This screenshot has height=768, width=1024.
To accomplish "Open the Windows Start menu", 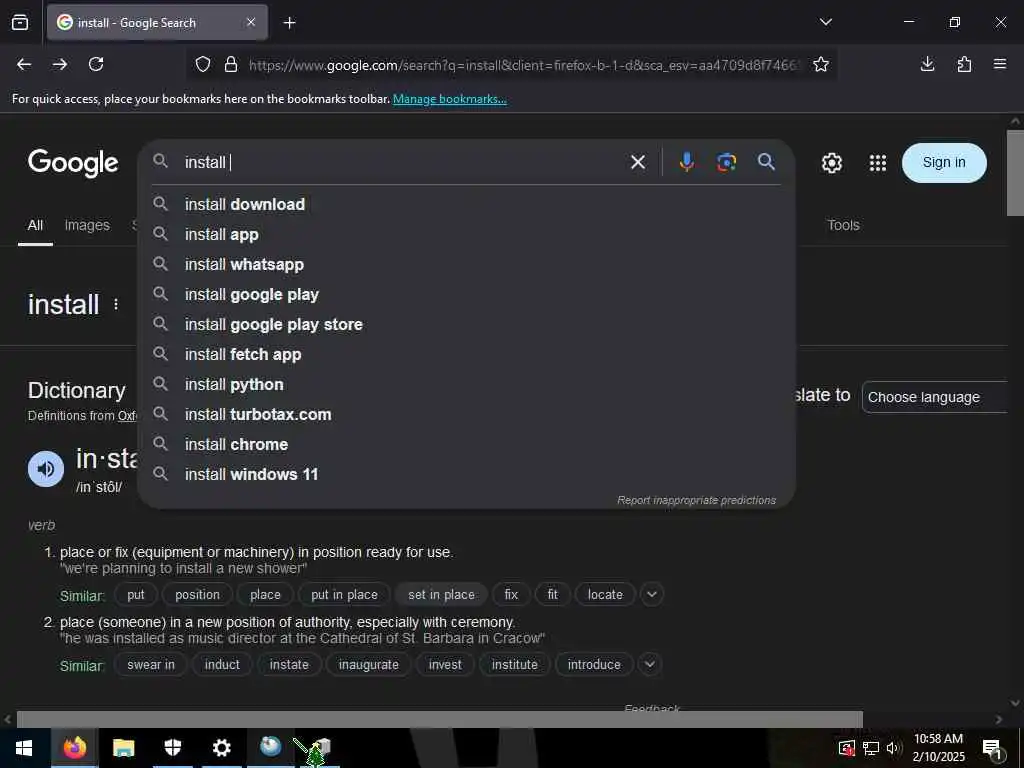I will pyautogui.click(x=24, y=748).
